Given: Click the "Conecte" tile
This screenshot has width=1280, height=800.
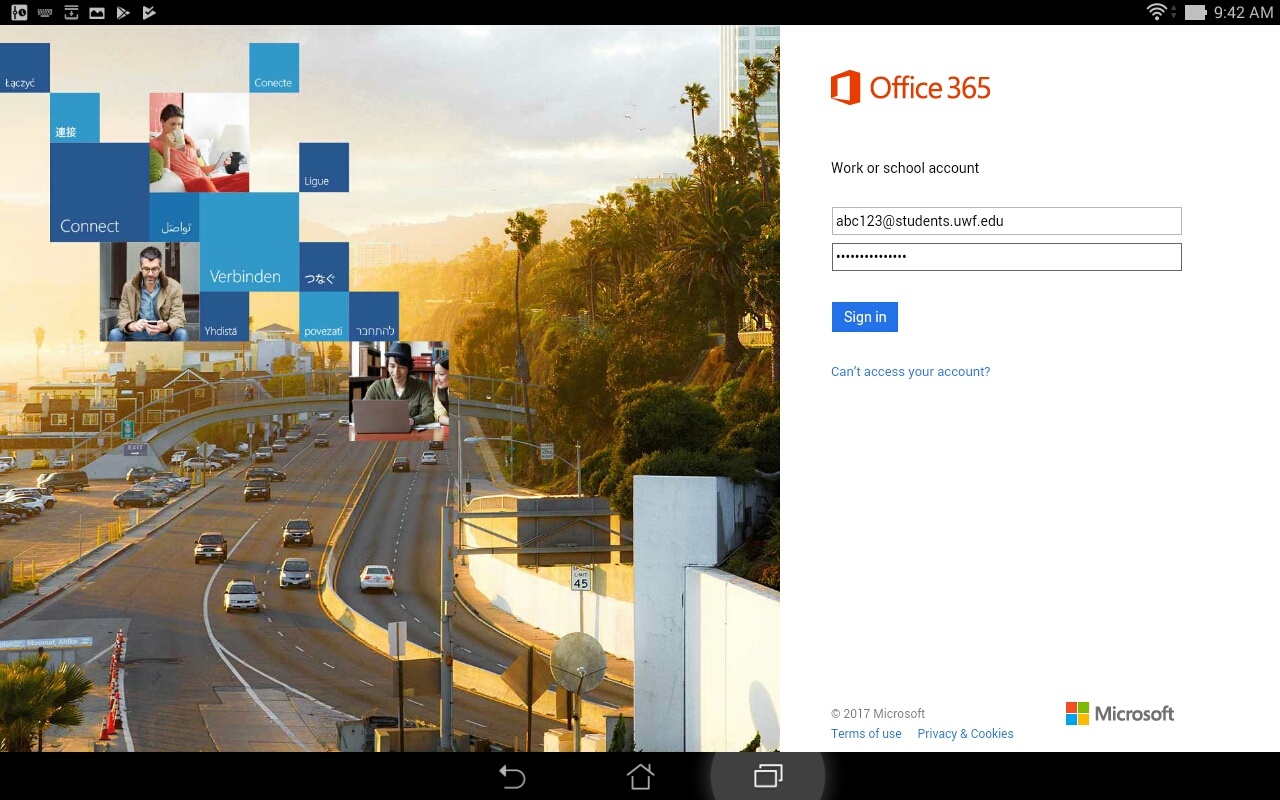Looking at the screenshot, I should point(274,68).
